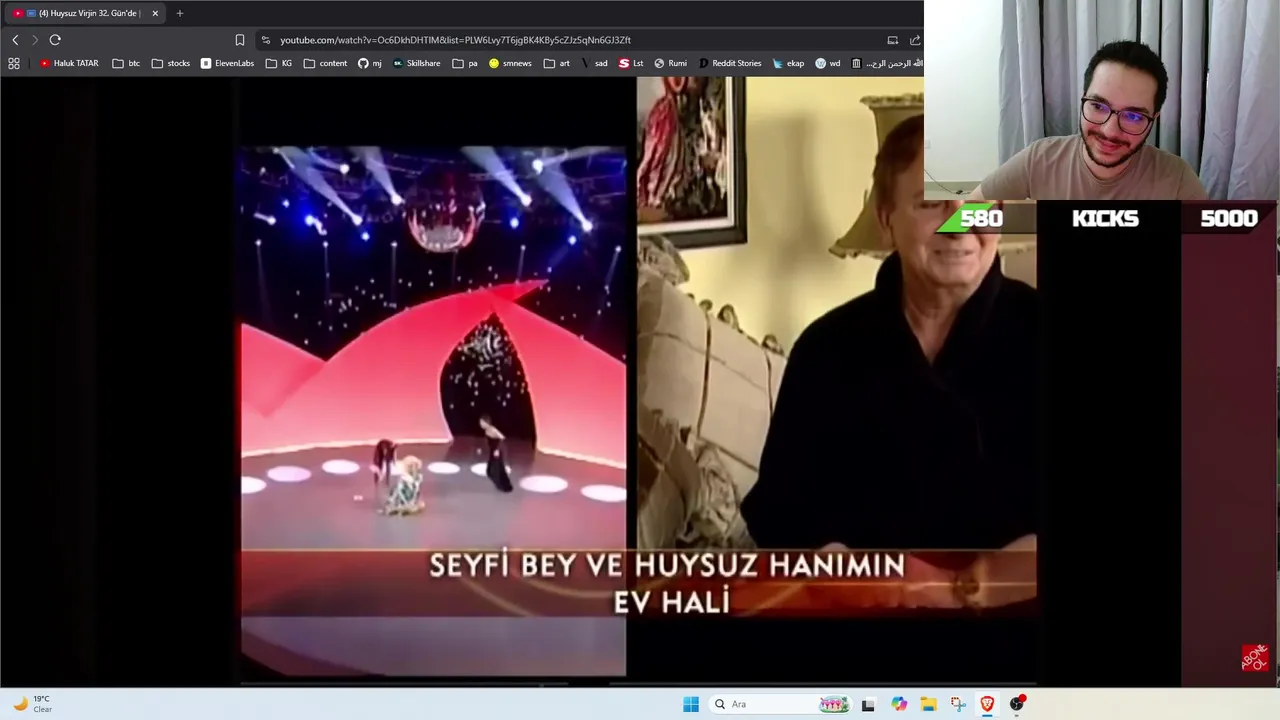Open the weather widget showing 19°C
Image resolution: width=1280 pixels, height=720 pixels.
(x=33, y=704)
